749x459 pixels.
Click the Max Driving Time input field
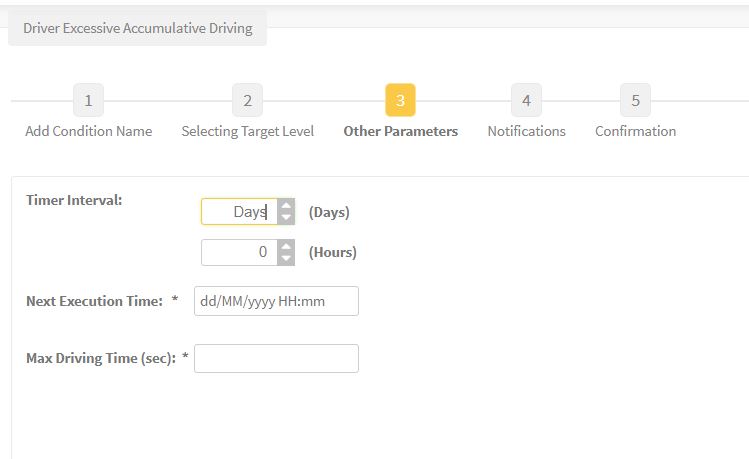click(276, 358)
